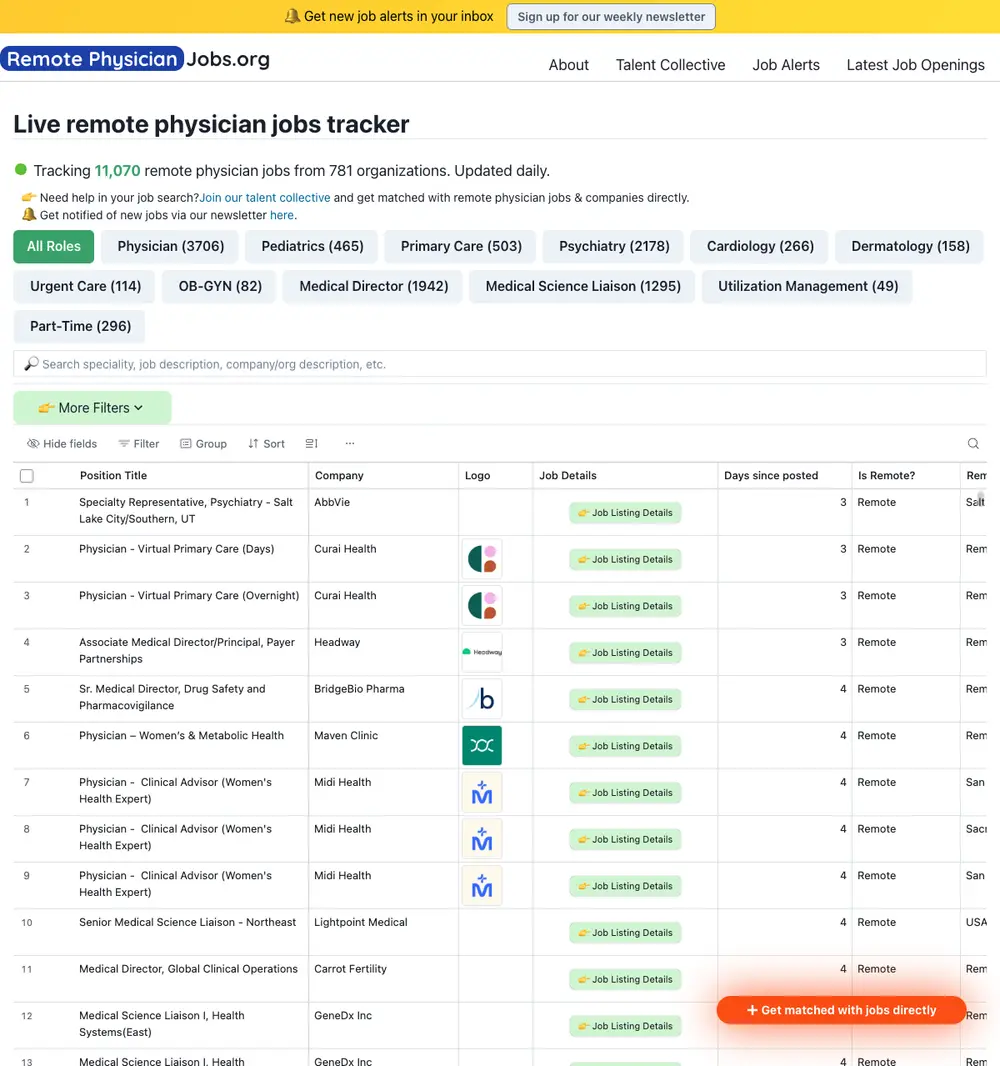Open the Sort tool
Screen dimensions: 1000x1066
pyautogui.click(x=266, y=443)
